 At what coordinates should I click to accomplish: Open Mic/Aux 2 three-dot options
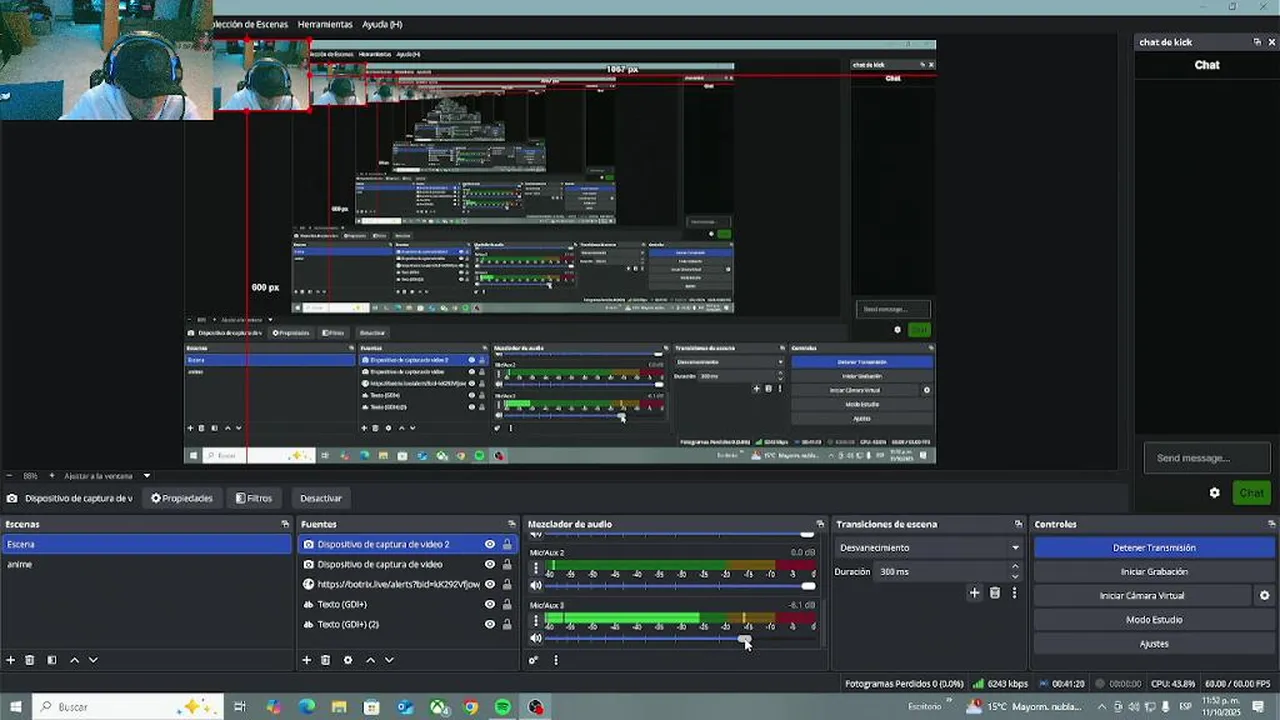pos(536,568)
